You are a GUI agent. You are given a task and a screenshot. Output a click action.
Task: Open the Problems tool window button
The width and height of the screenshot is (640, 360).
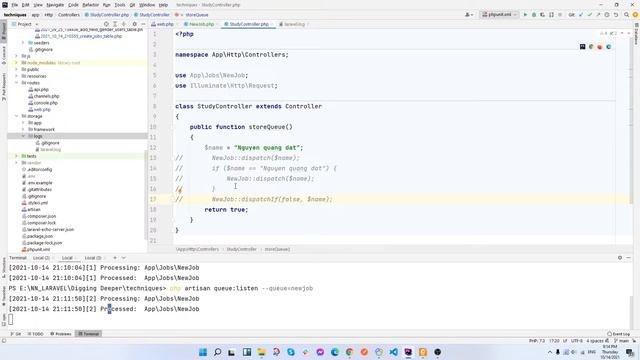pos(61,334)
